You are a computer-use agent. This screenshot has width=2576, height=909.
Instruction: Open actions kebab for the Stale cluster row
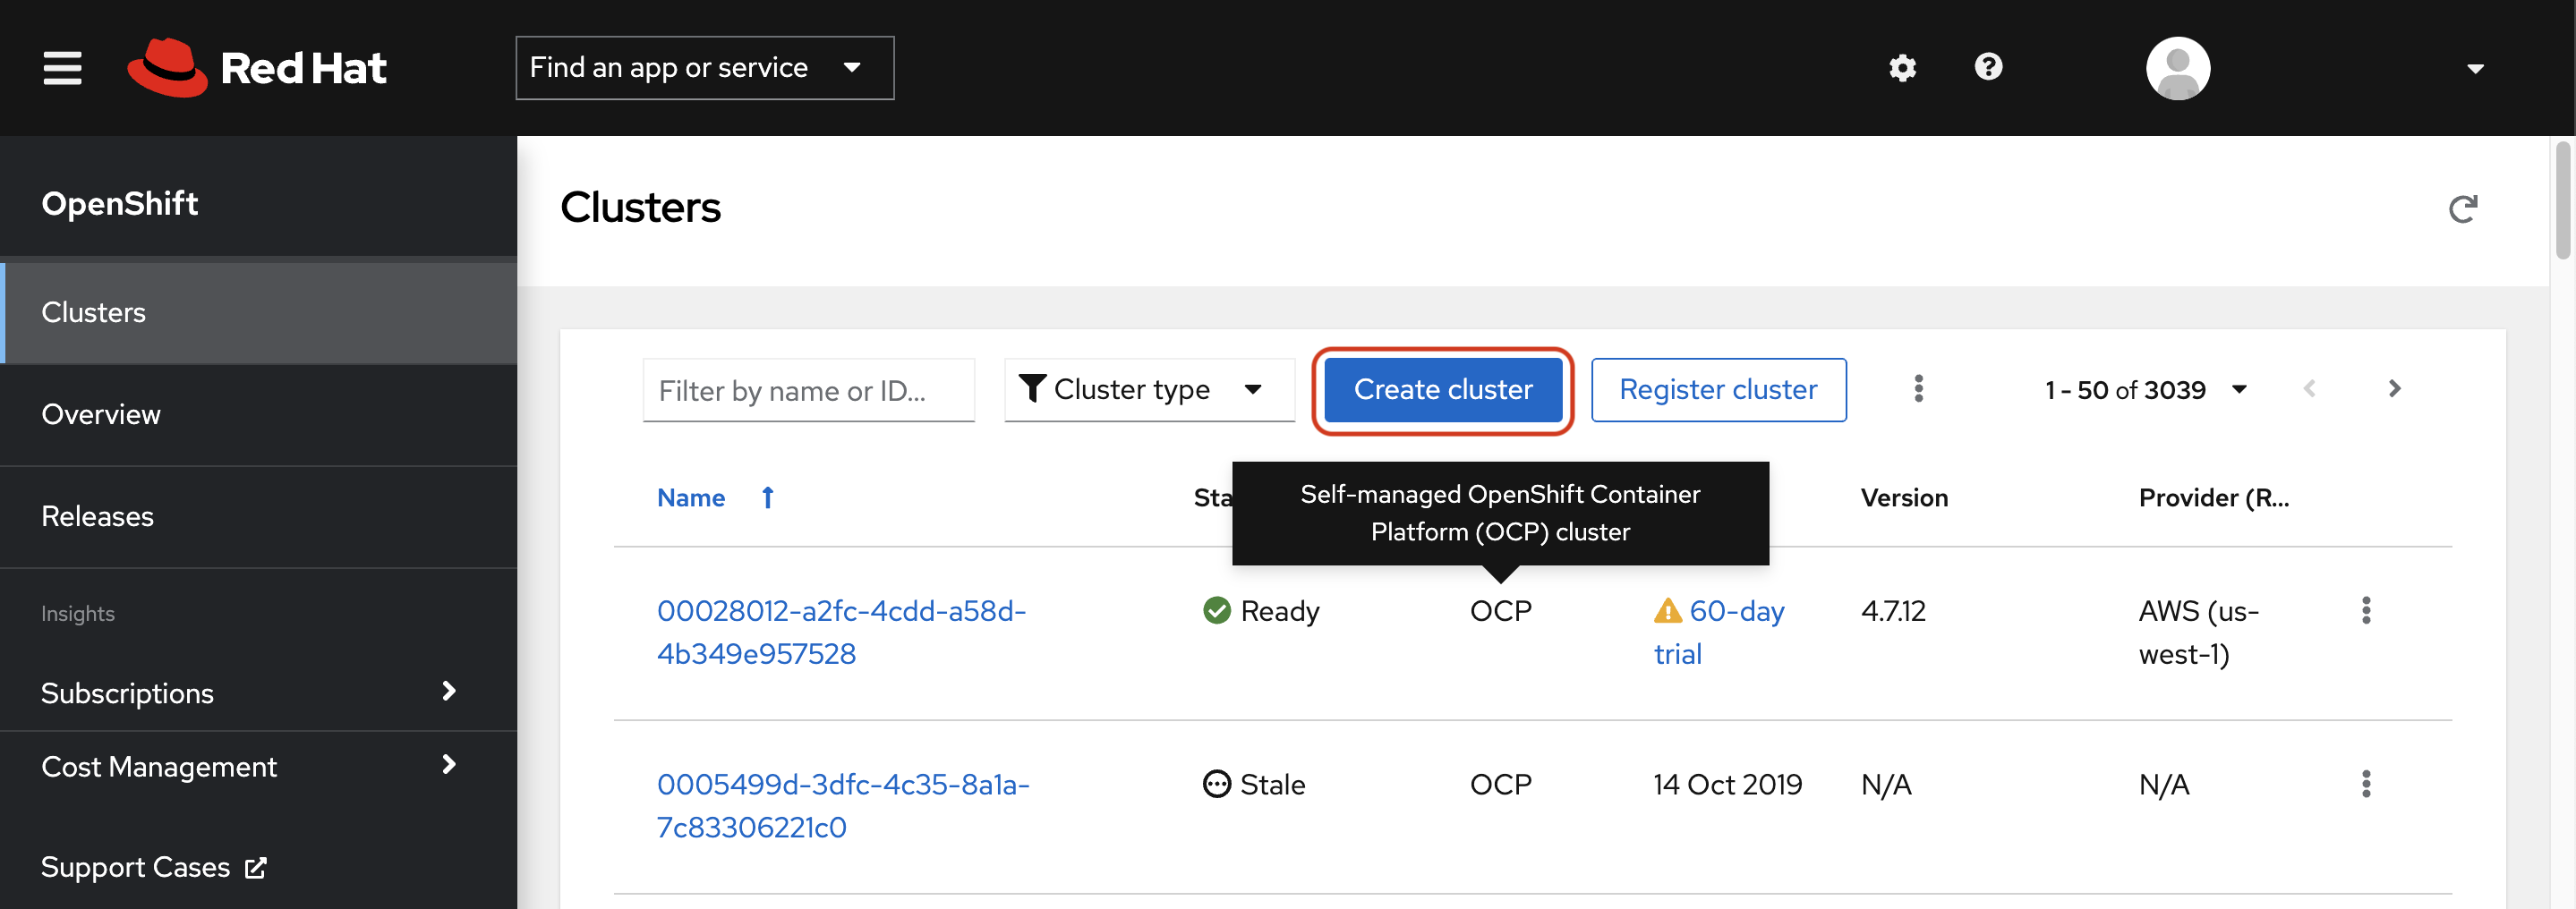[x=2365, y=784]
